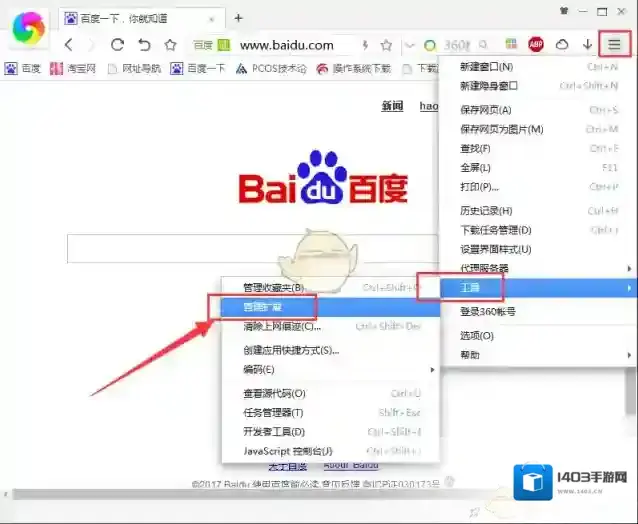Choose 查看源代码(O)
The height and width of the screenshot is (524, 638).
(x=330, y=393)
